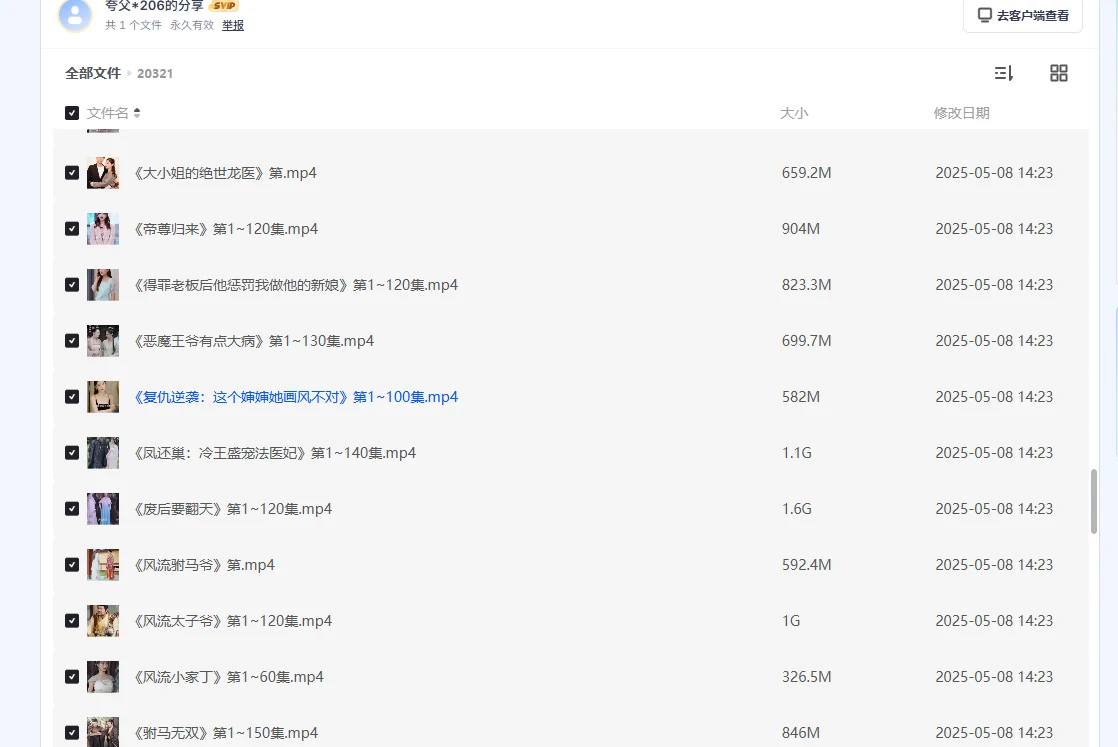This screenshot has height=747, width=1118.
Task: Click thumbnail of 《废后要翻天》 video
Action: (x=102, y=509)
